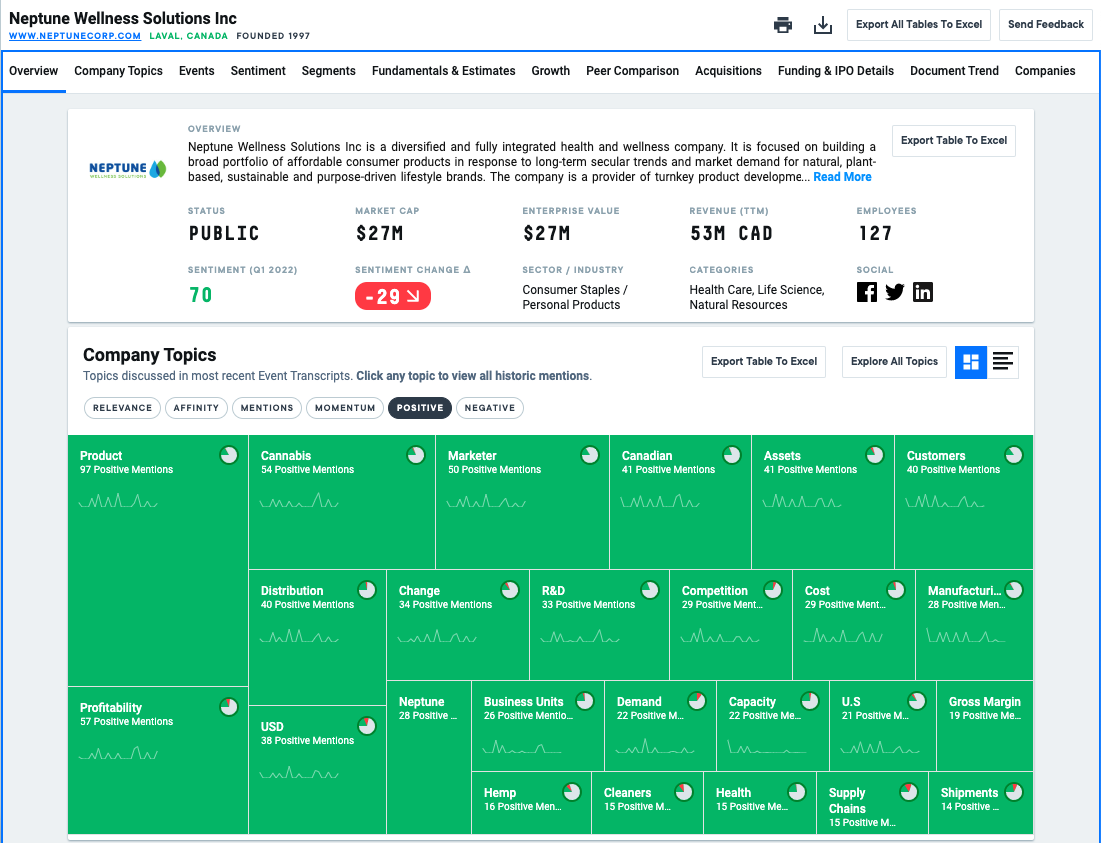
Task: Click the Assets tile pie chart icon
Action: point(875,456)
